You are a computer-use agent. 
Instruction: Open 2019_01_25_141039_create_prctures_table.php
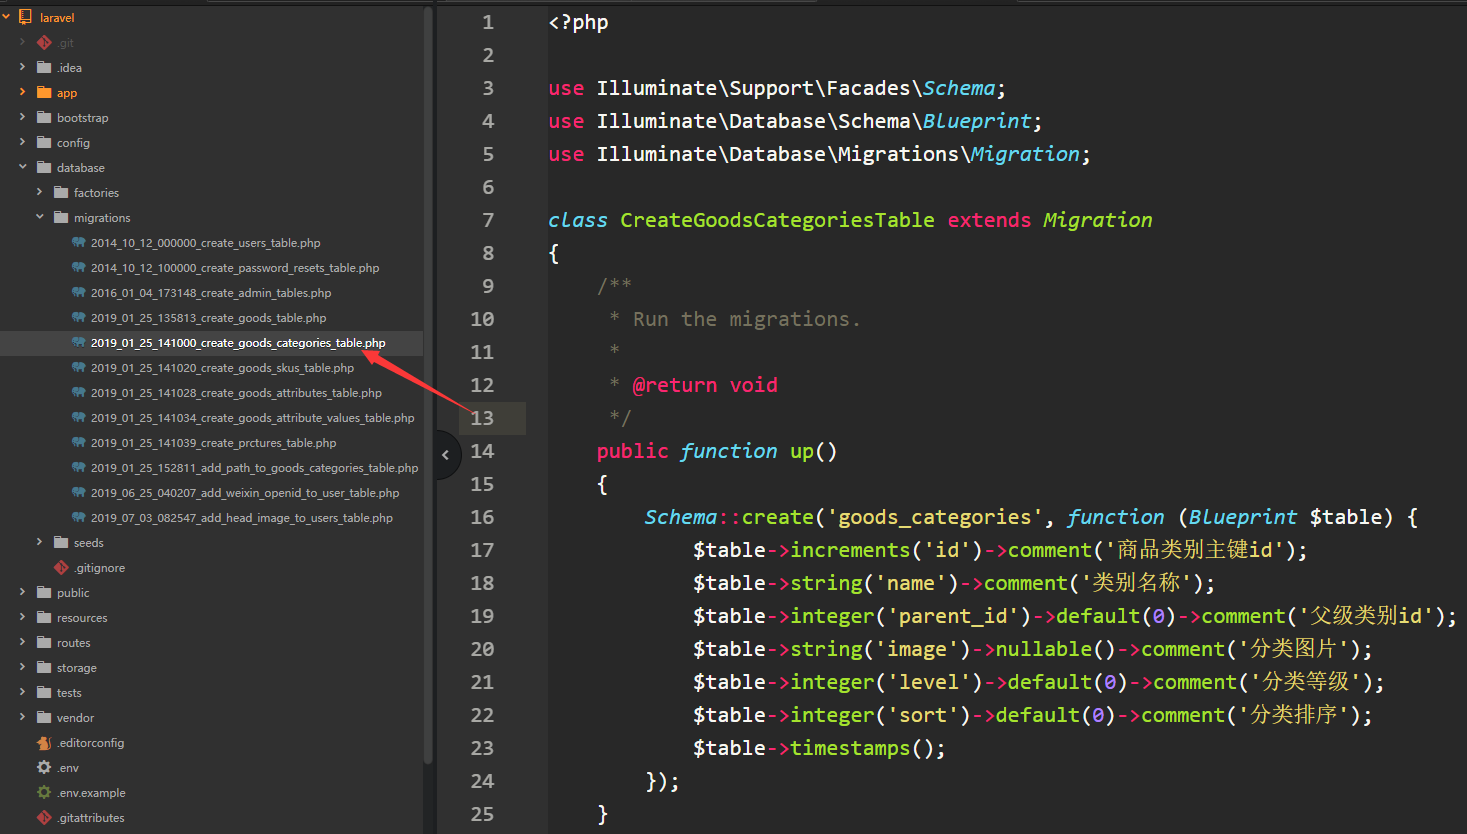pos(213,443)
